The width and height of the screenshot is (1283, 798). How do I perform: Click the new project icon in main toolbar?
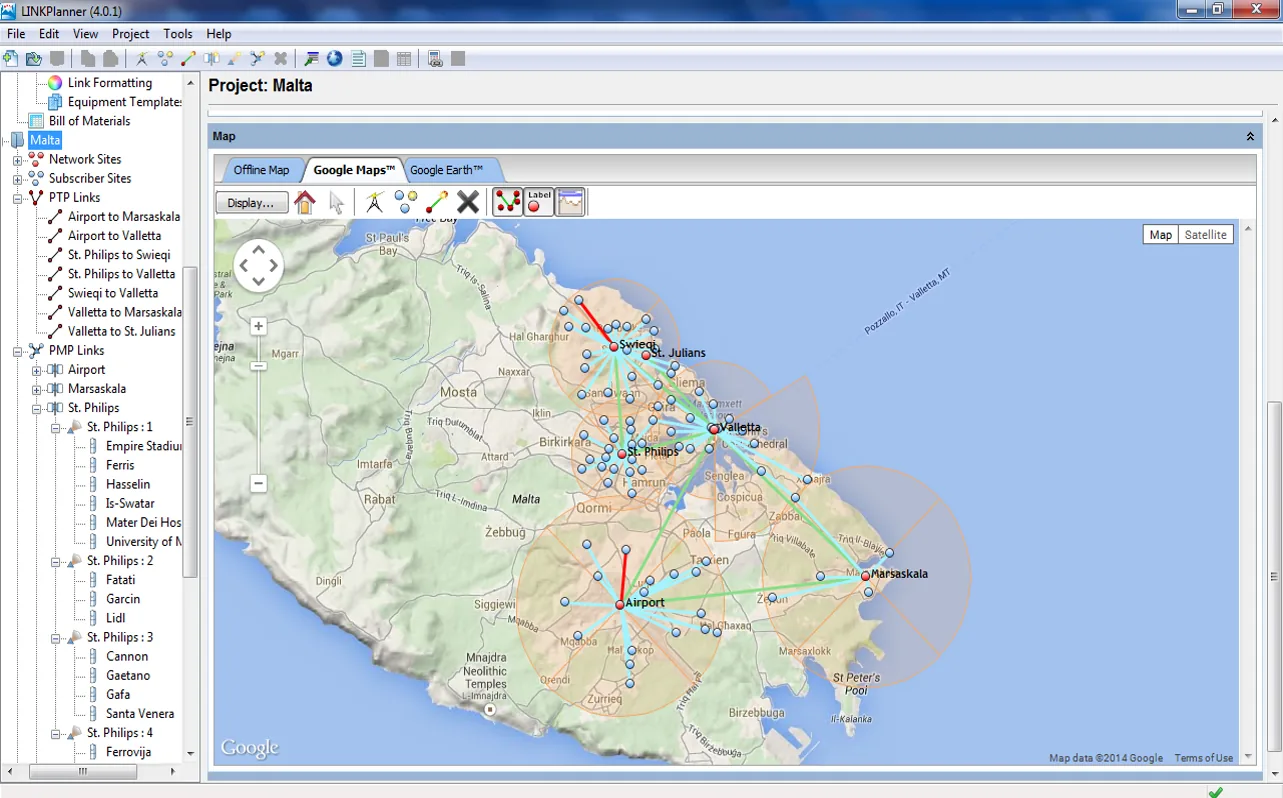tap(11, 59)
